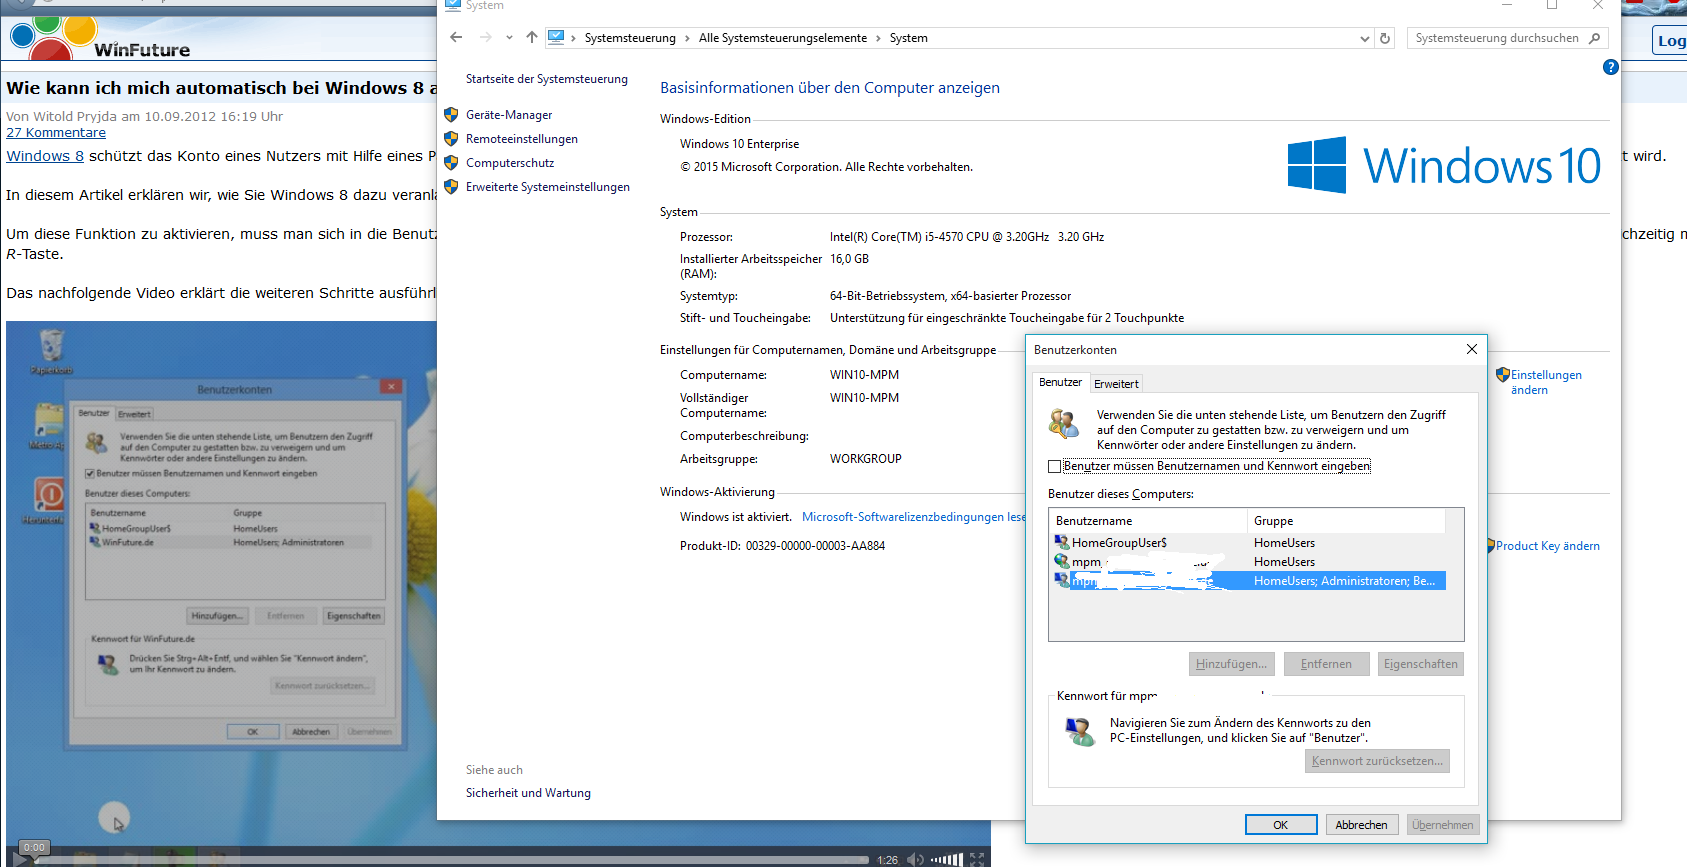Click the users icon beside dialog description
Screen dimensions: 1687x867
(x=1064, y=423)
